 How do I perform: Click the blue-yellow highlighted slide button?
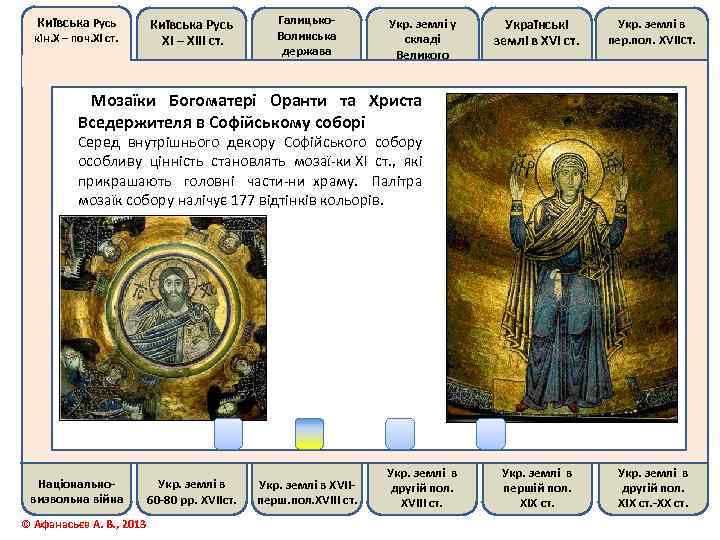(x=309, y=433)
